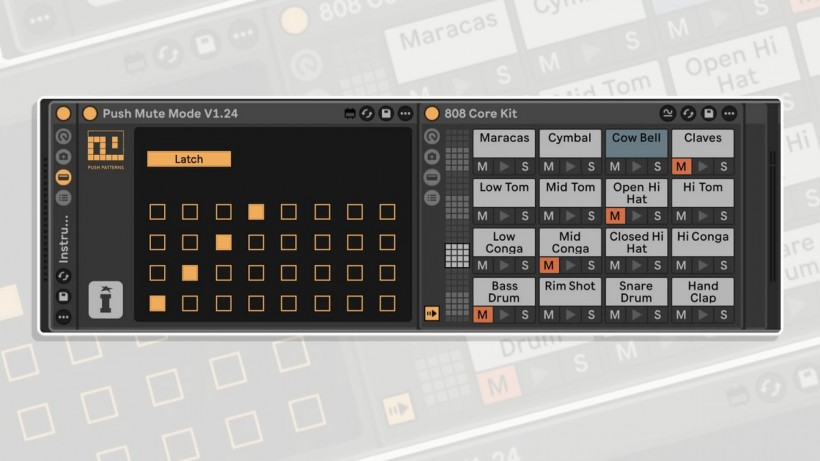Image resolution: width=820 pixels, height=461 pixels.
Task: Select the Claves drum pad
Action: tap(702, 143)
